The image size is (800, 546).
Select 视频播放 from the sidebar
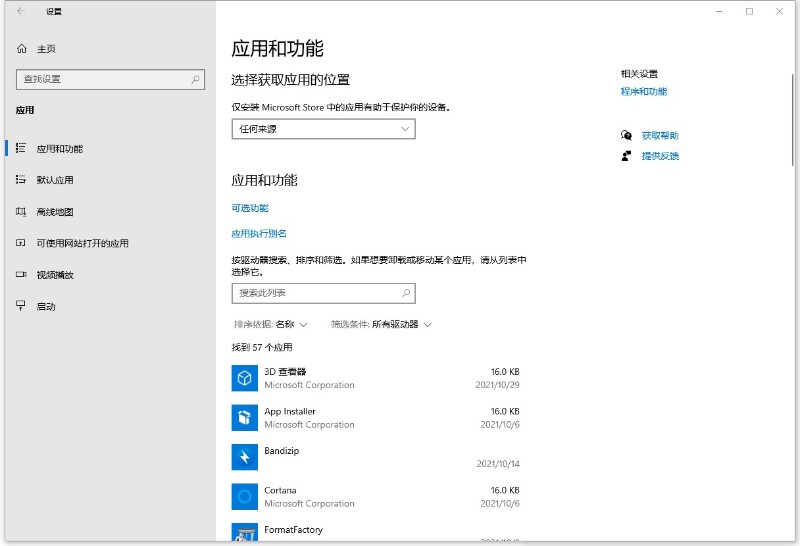click(x=55, y=275)
